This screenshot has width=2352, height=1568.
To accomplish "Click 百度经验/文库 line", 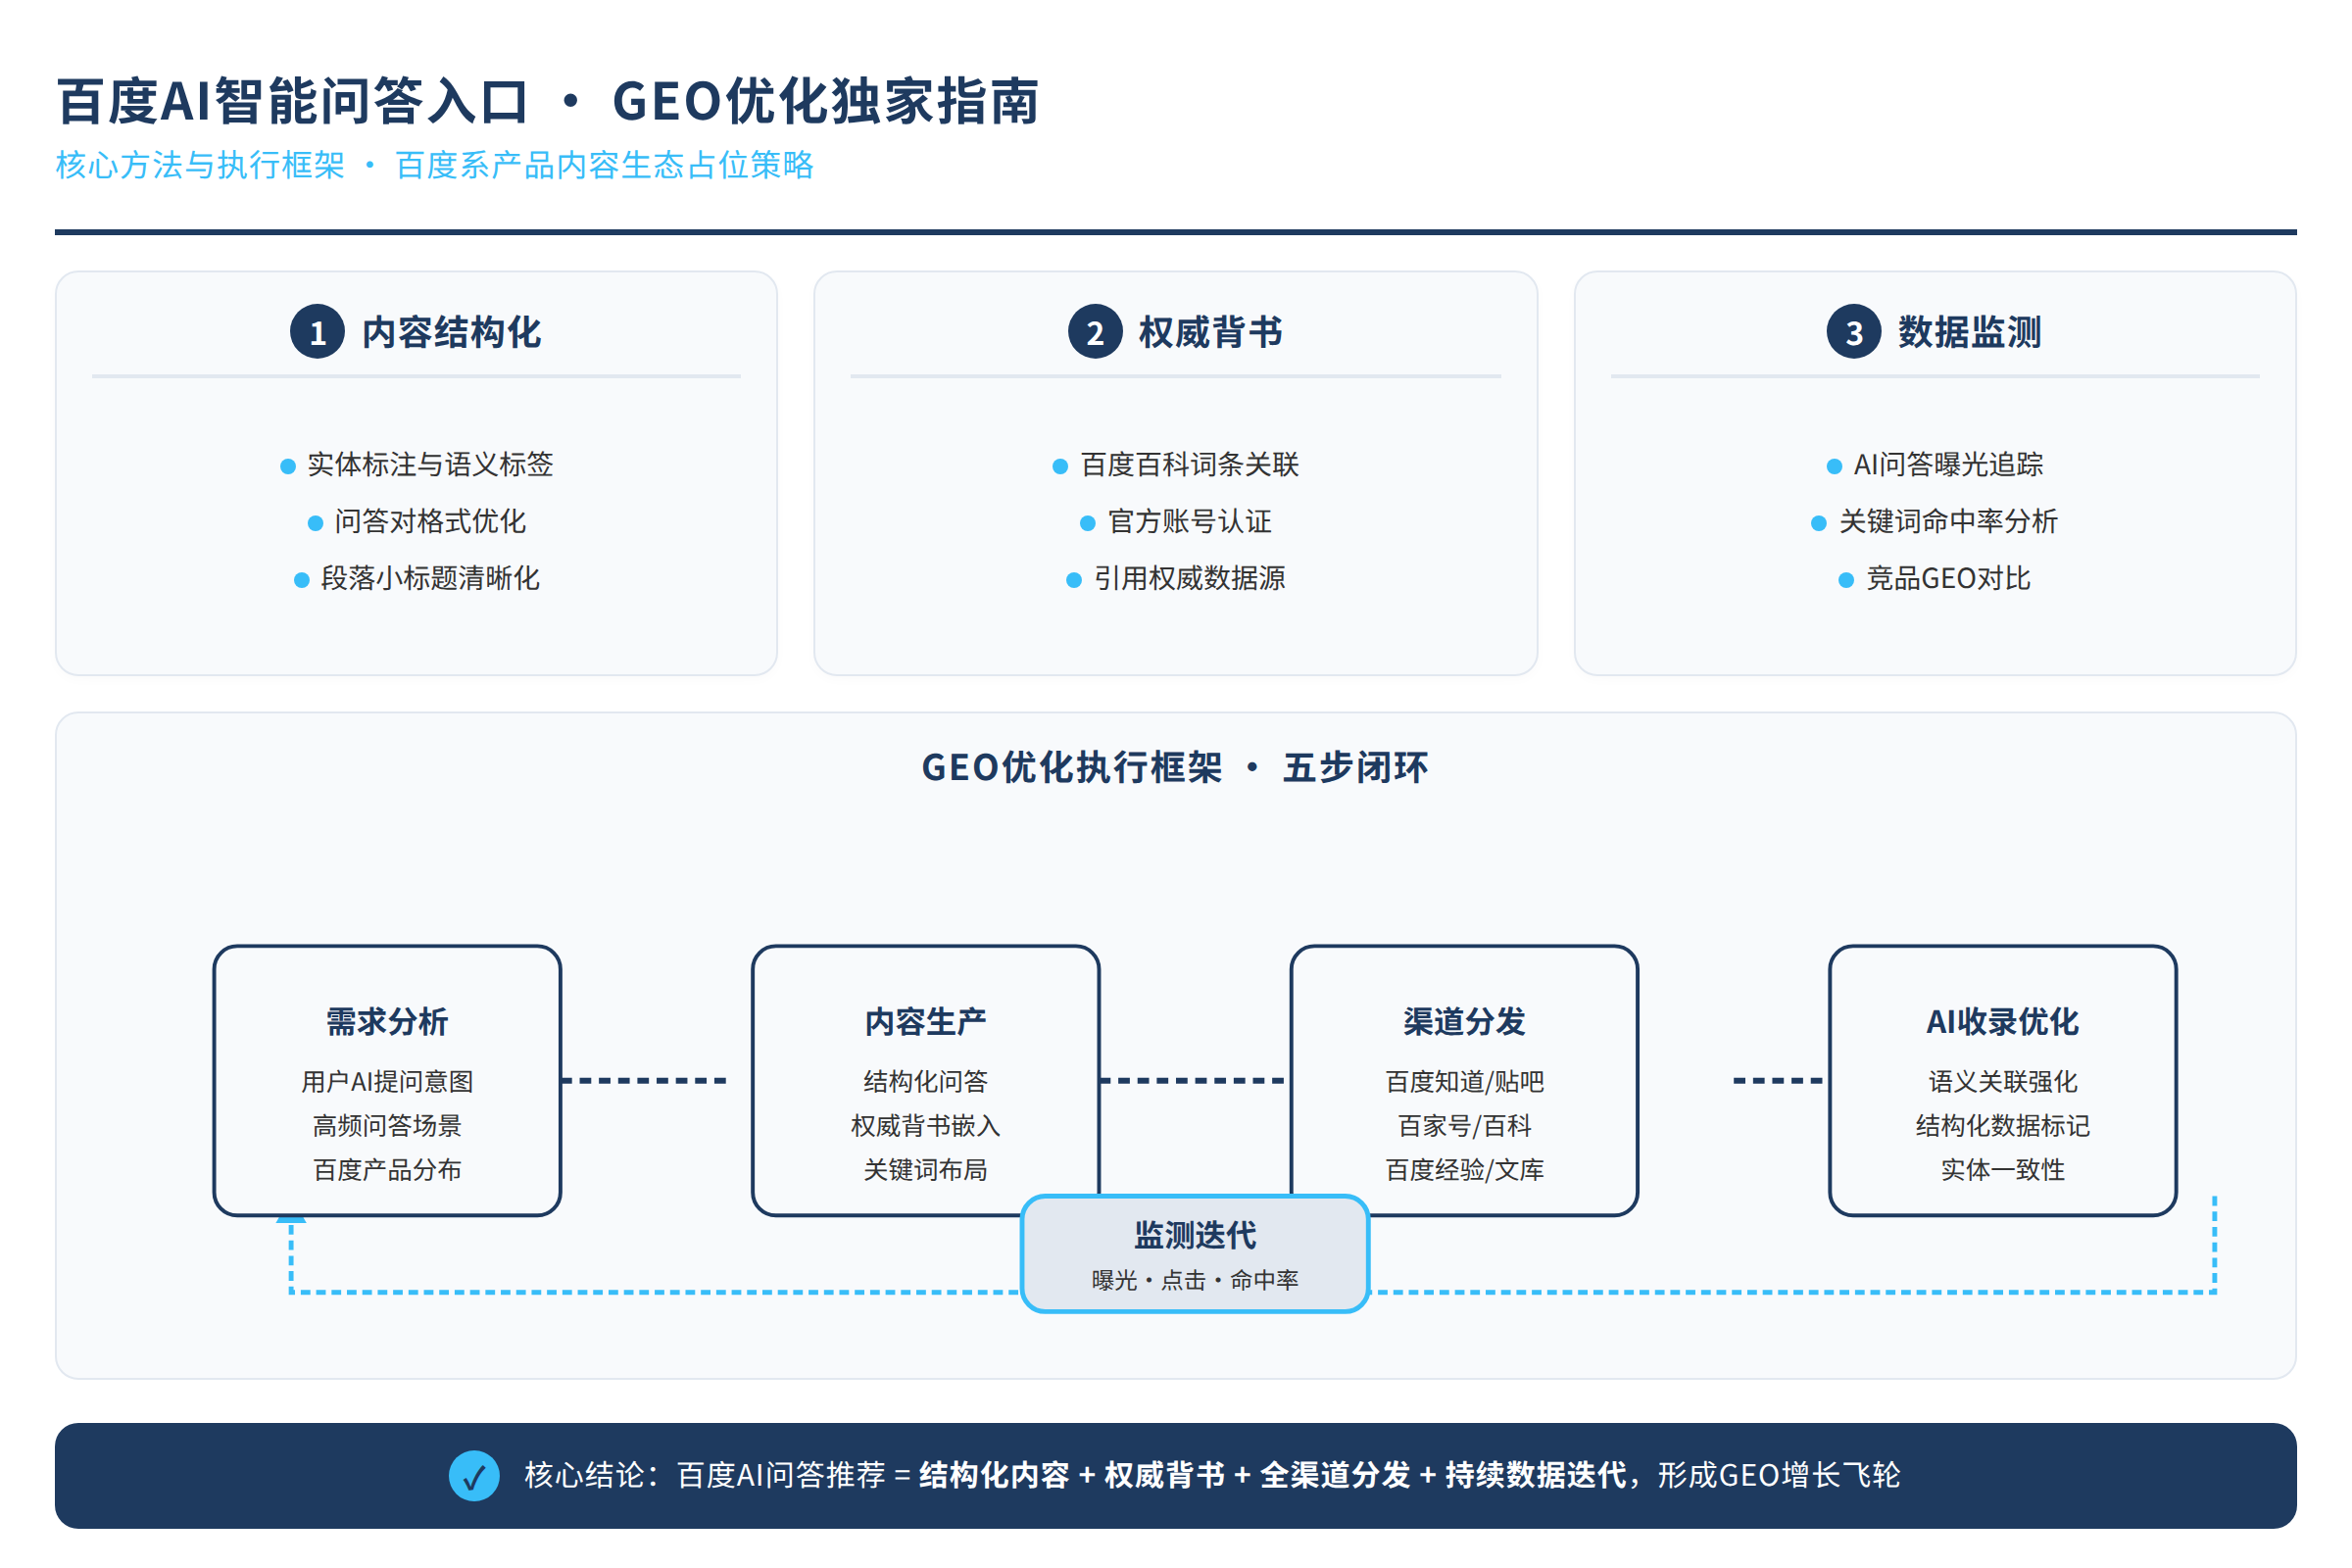I will point(1464,1169).
